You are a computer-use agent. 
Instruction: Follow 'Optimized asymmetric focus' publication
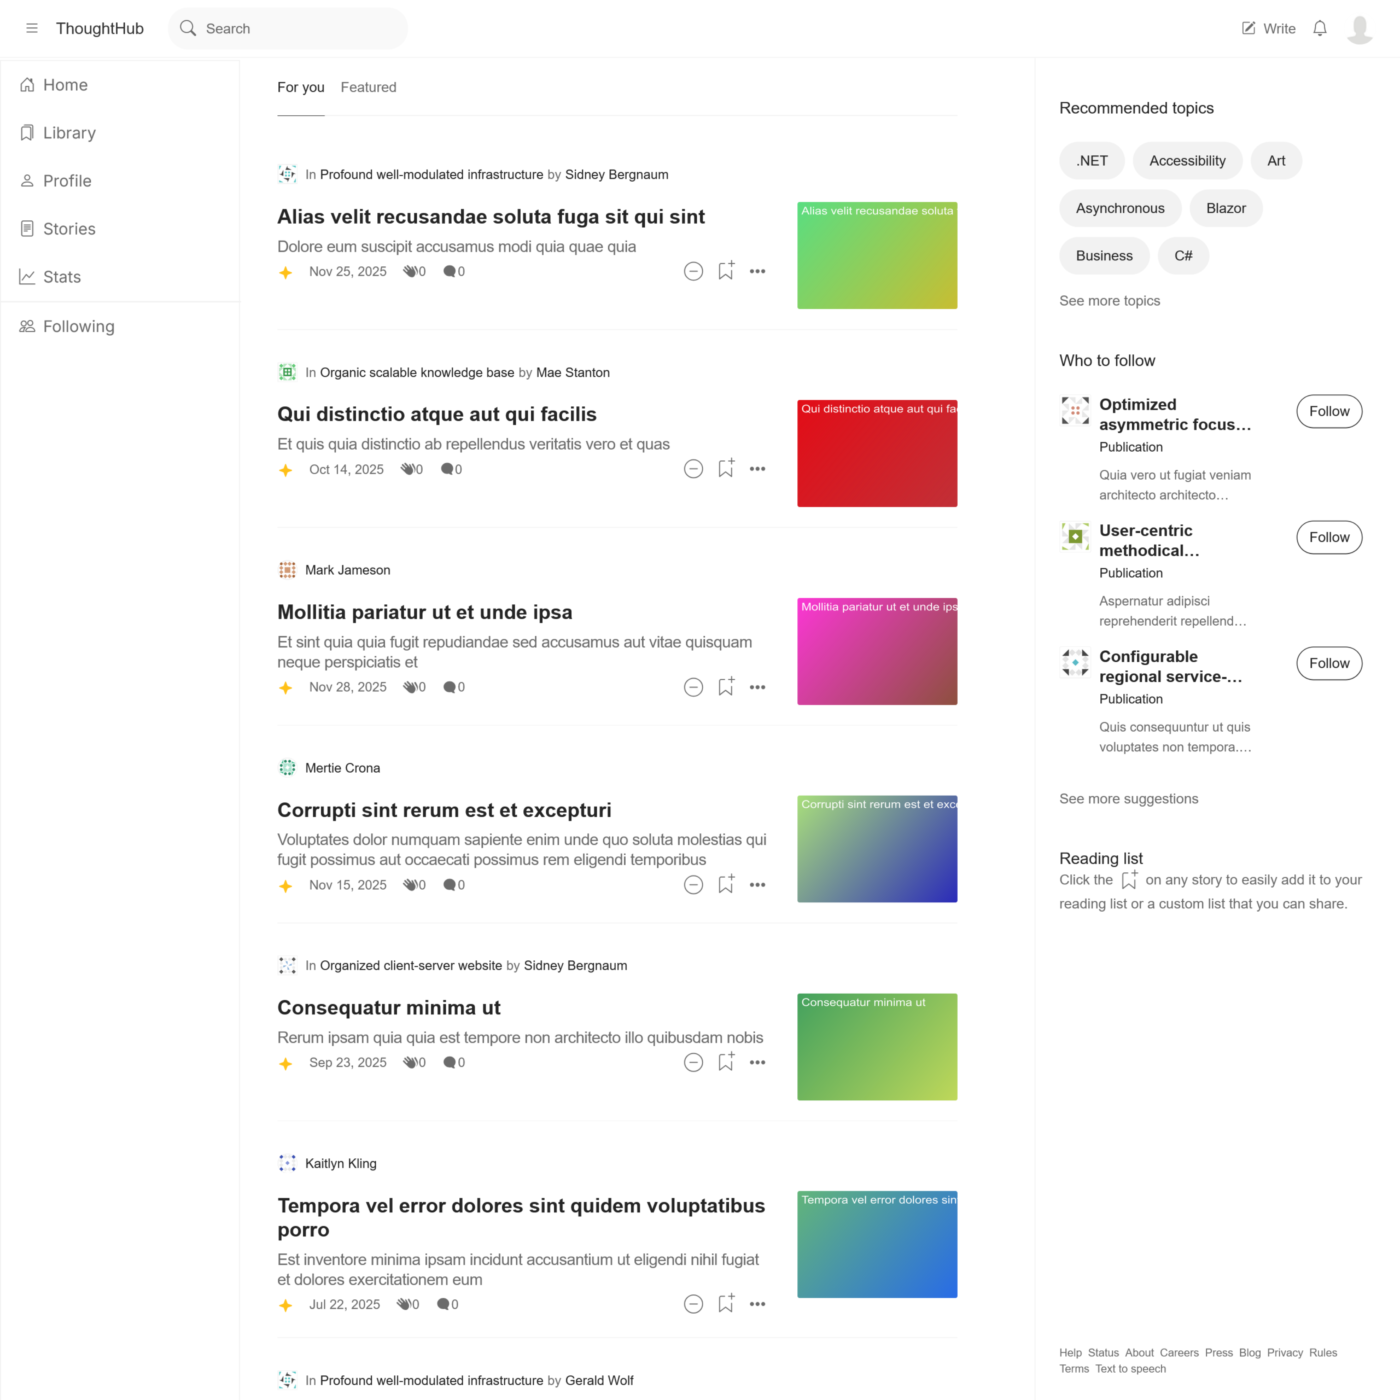1328,411
